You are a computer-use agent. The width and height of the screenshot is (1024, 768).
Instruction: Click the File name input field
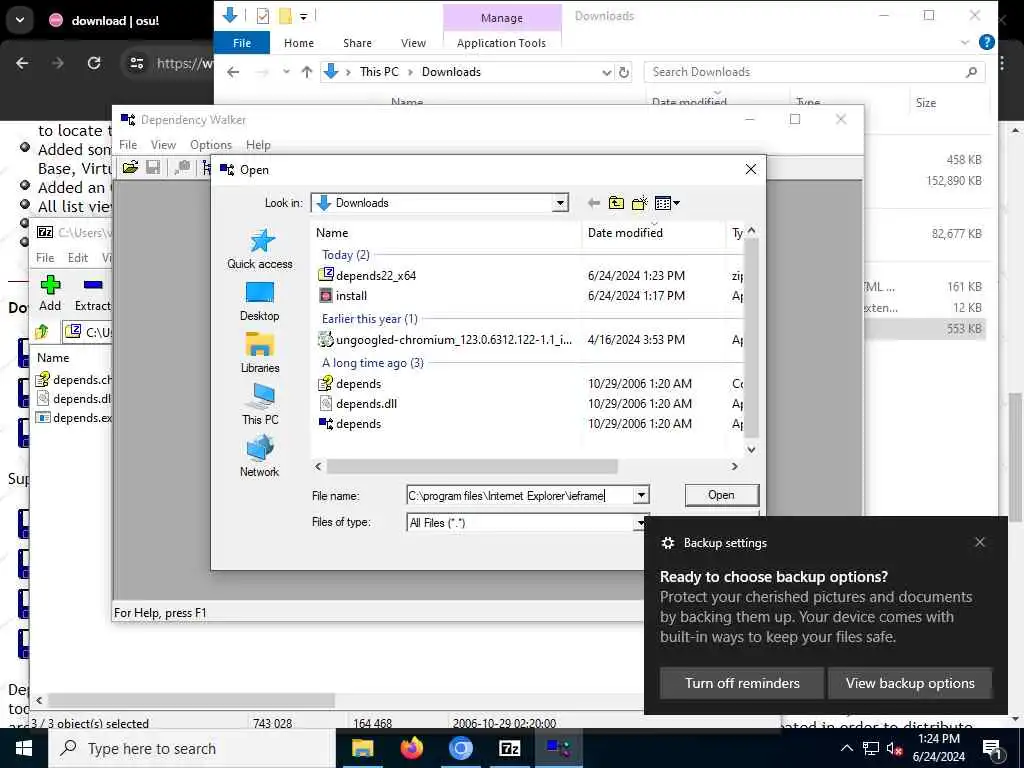[520, 496]
